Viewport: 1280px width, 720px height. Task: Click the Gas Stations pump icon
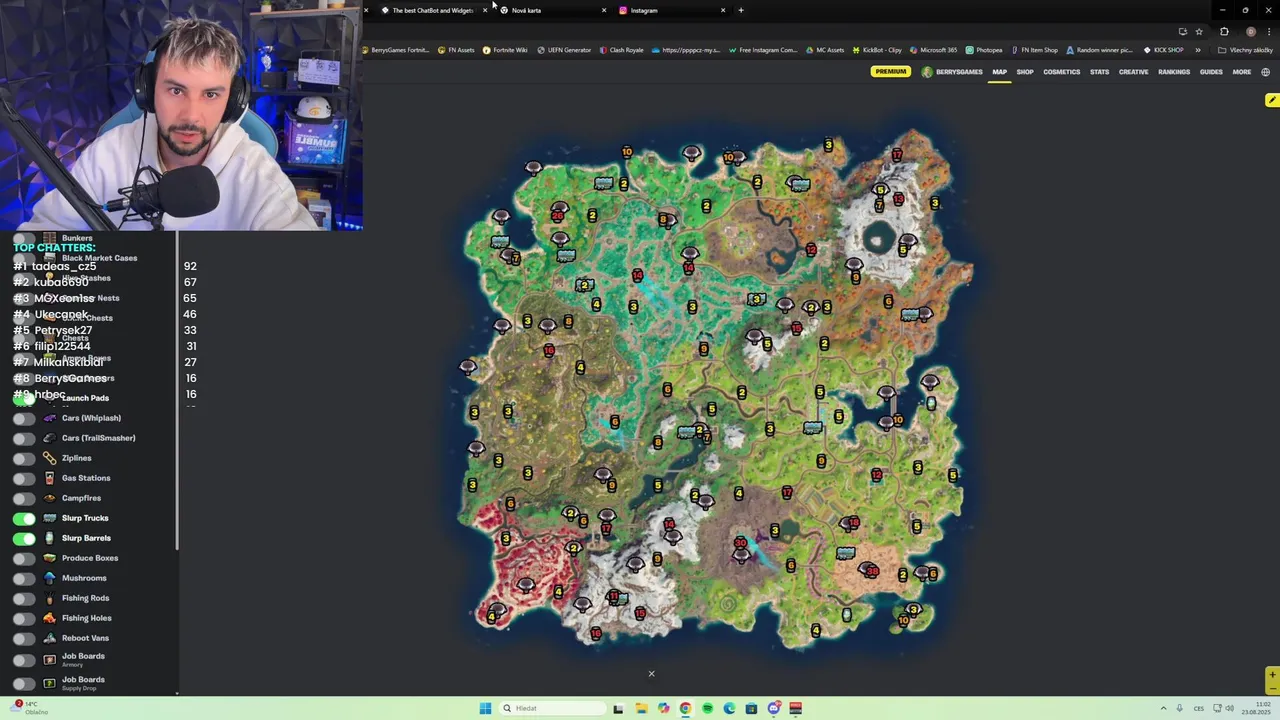coord(50,478)
